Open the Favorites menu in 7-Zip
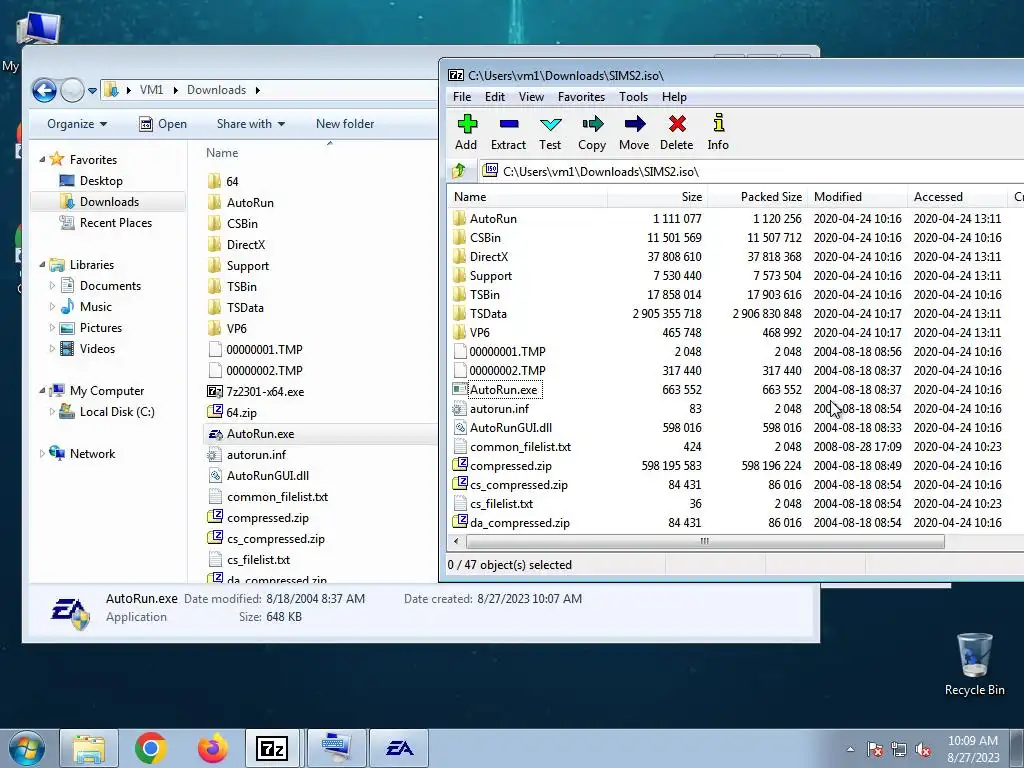 (x=581, y=97)
